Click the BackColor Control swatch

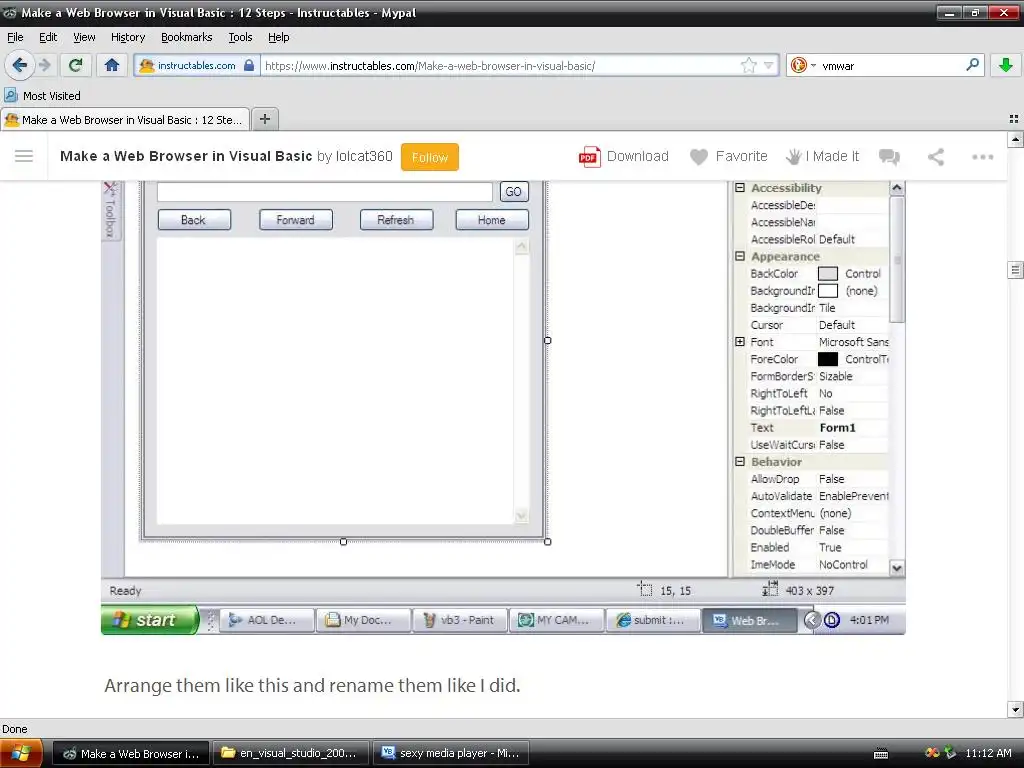pos(828,274)
